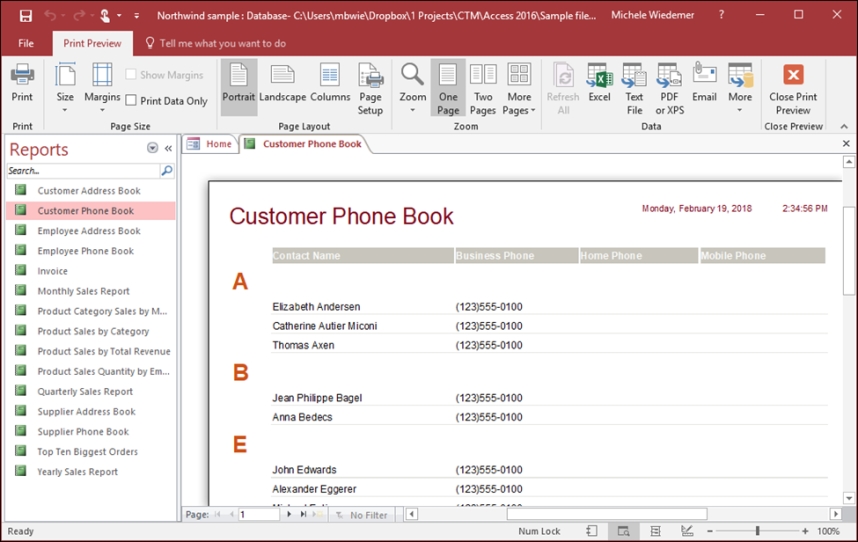Click the page number field

click(259, 514)
